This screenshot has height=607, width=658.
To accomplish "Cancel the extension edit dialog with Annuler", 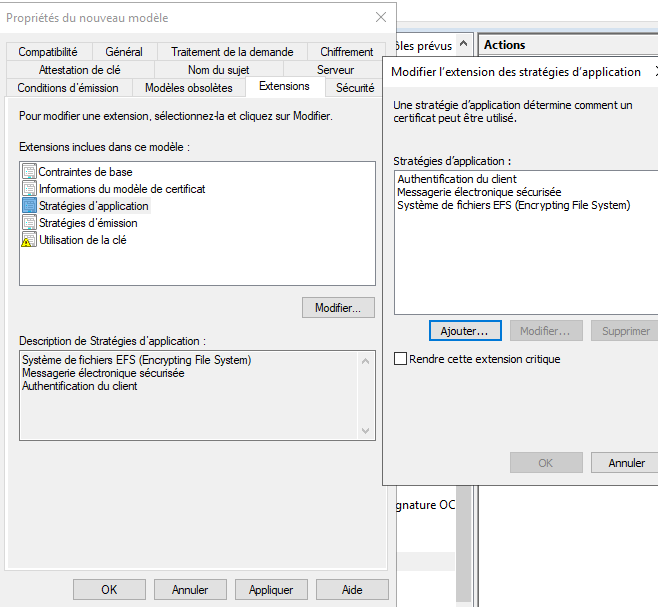I will (x=626, y=463).
